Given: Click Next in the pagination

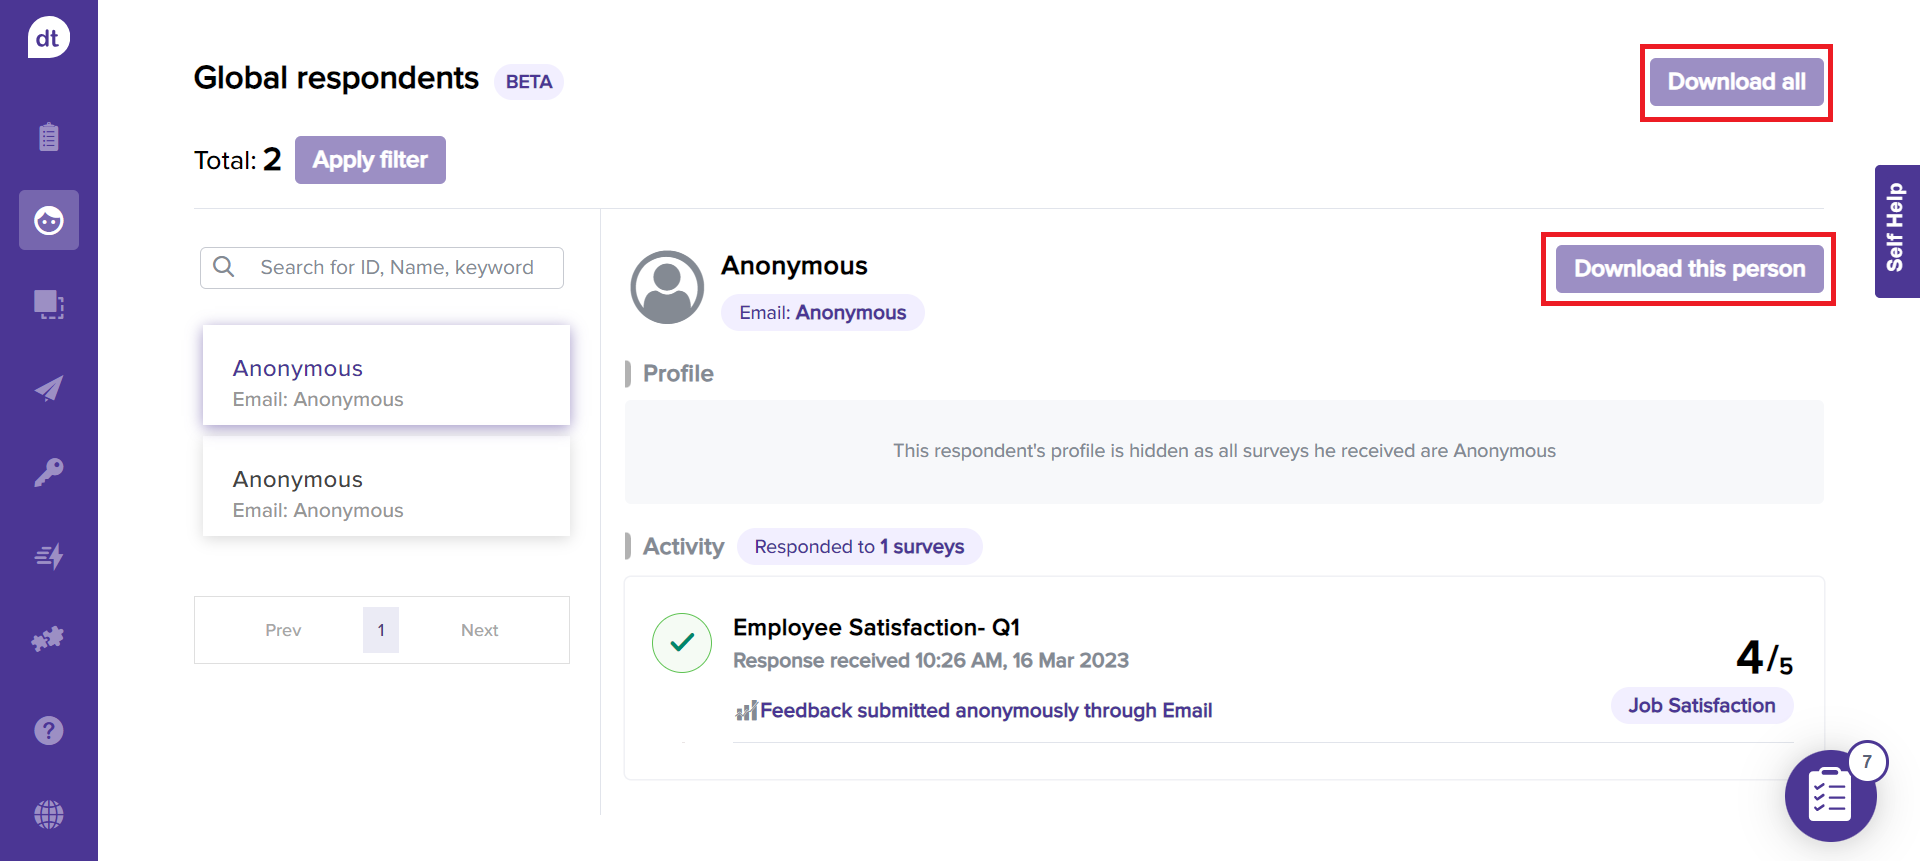Looking at the screenshot, I should 479,630.
